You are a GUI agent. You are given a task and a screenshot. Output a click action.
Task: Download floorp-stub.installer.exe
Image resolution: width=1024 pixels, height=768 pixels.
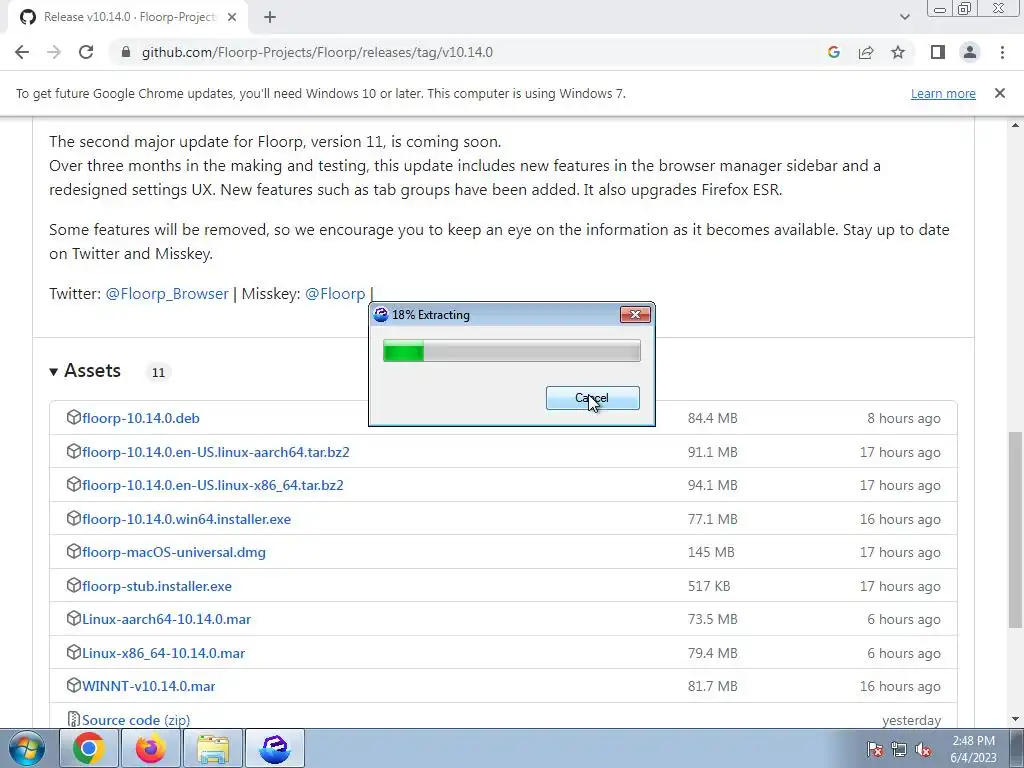click(157, 586)
